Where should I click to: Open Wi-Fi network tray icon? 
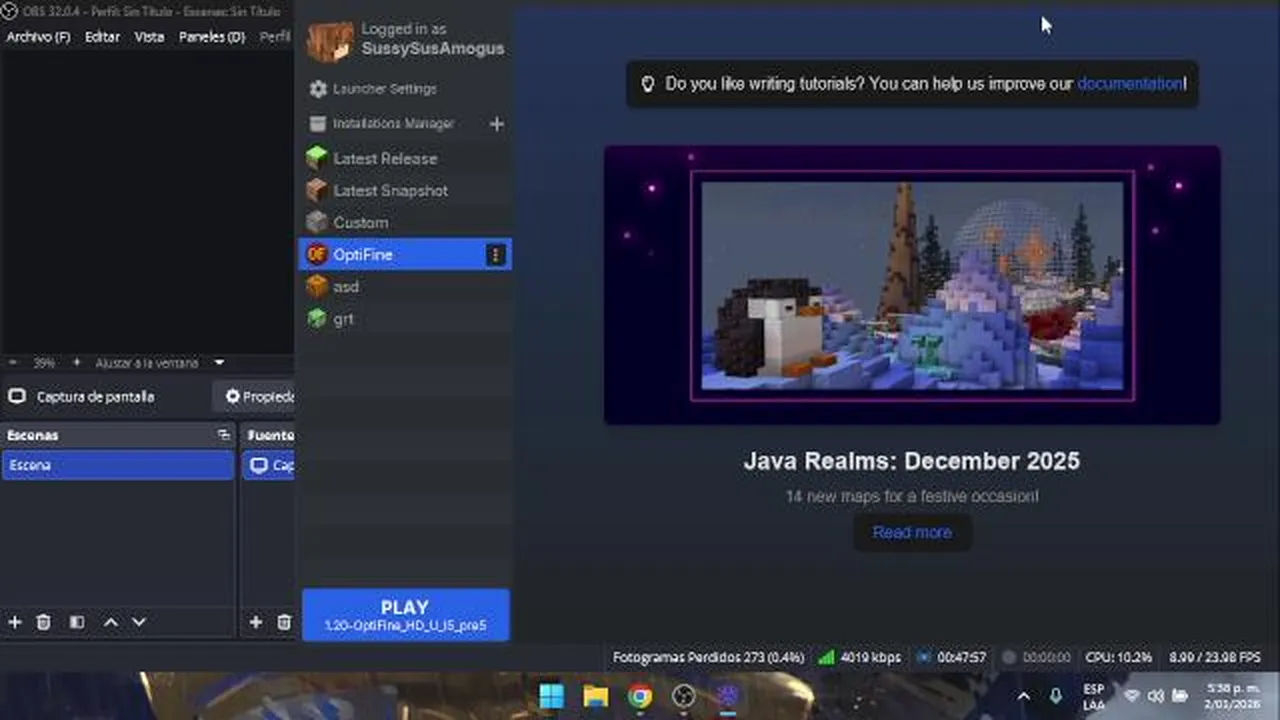[1132, 696]
